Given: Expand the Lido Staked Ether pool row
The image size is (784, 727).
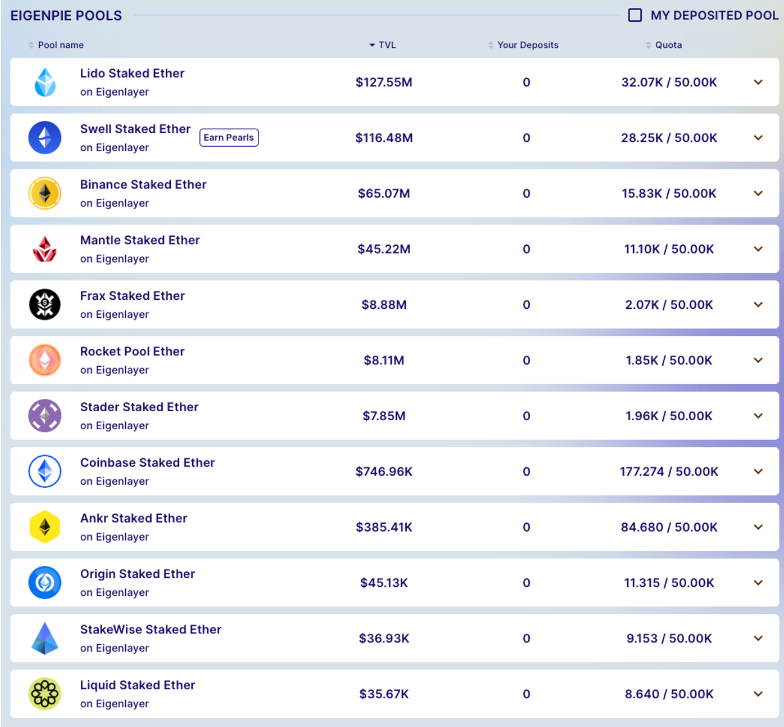Looking at the screenshot, I should [x=758, y=82].
